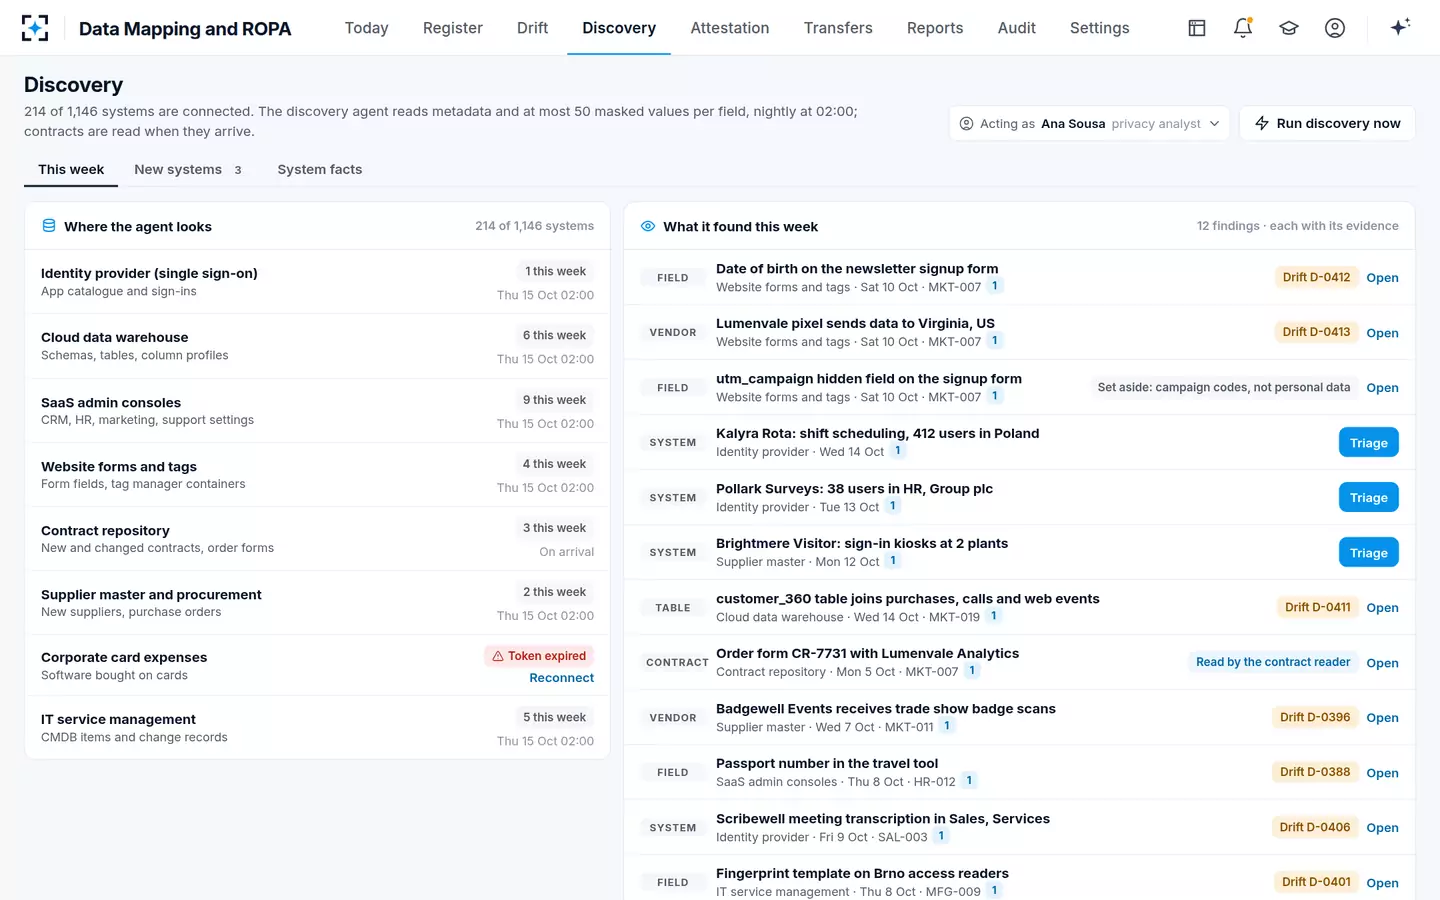The image size is (1440, 900).
Task: Click the Drift D-0406 tag
Action: (x=1315, y=827)
